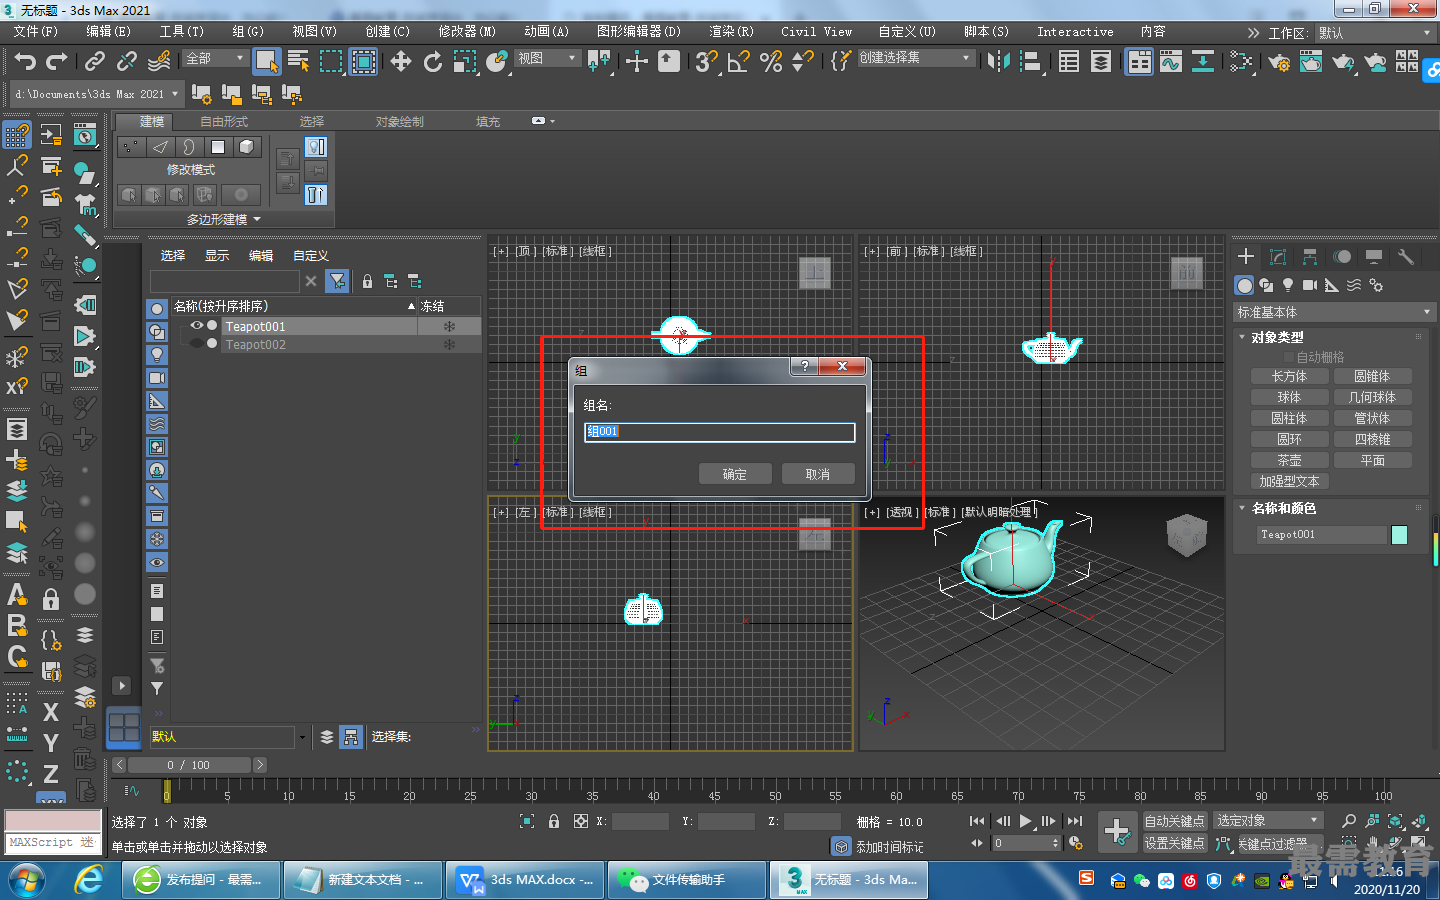This screenshot has width=1440, height=900.
Task: Toggle the Percent Snap icon
Action: [x=771, y=62]
